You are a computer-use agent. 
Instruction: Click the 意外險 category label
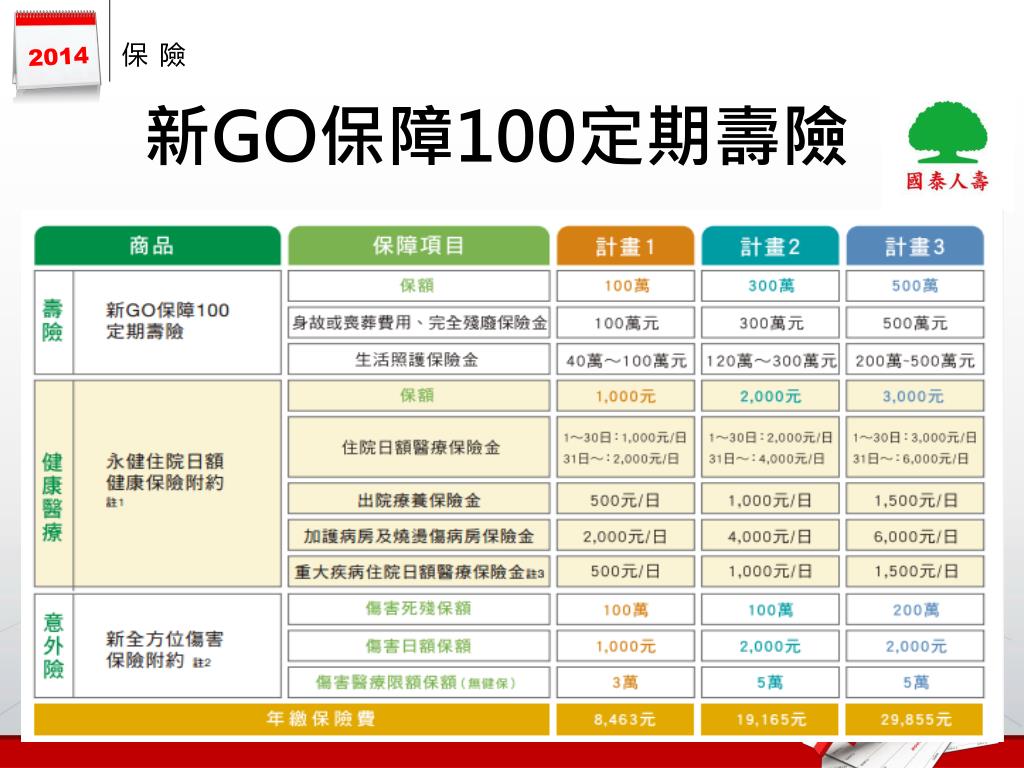[x=53, y=645]
